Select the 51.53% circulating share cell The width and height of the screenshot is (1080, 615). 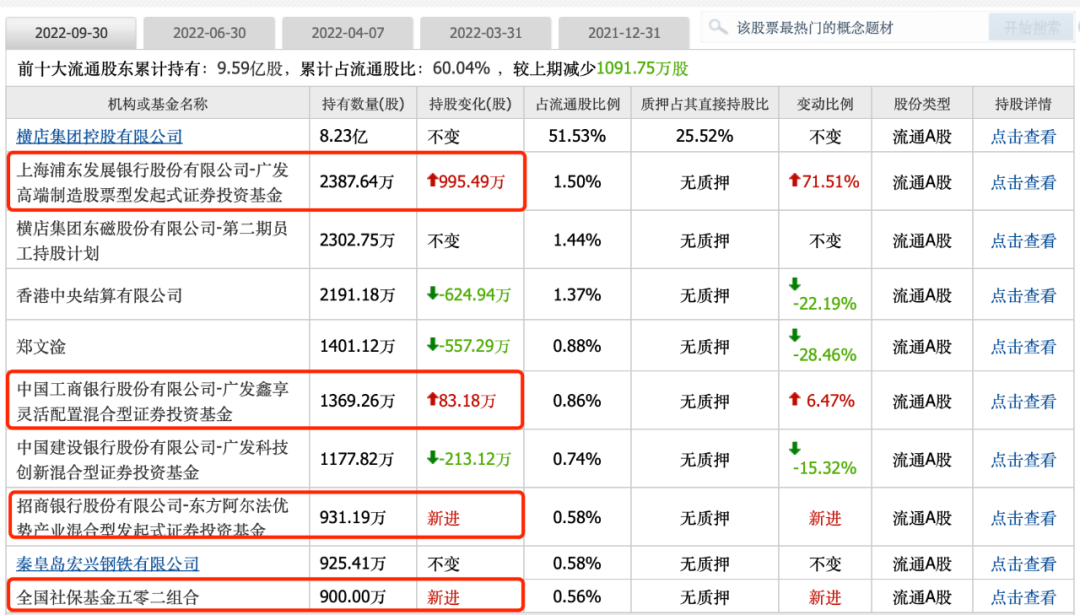click(577, 136)
